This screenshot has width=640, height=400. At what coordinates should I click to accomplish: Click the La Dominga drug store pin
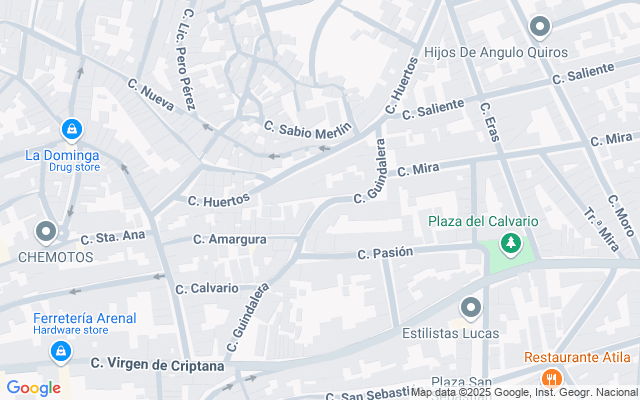[72, 130]
